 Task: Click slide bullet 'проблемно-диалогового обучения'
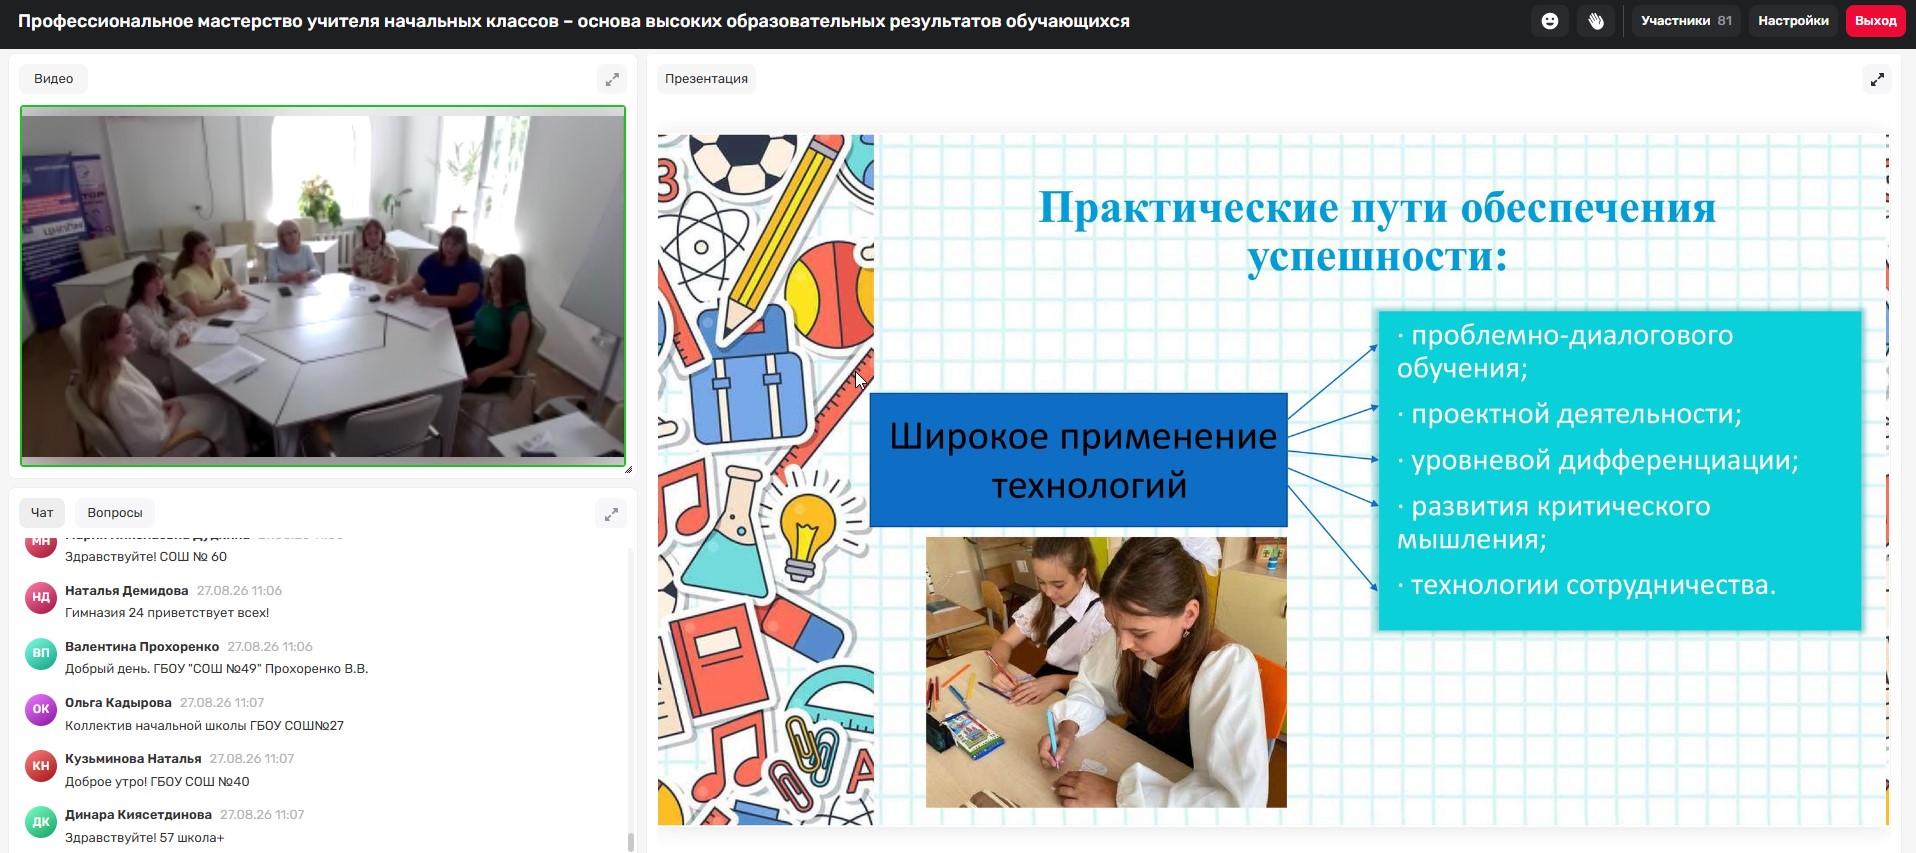[x=1565, y=352]
